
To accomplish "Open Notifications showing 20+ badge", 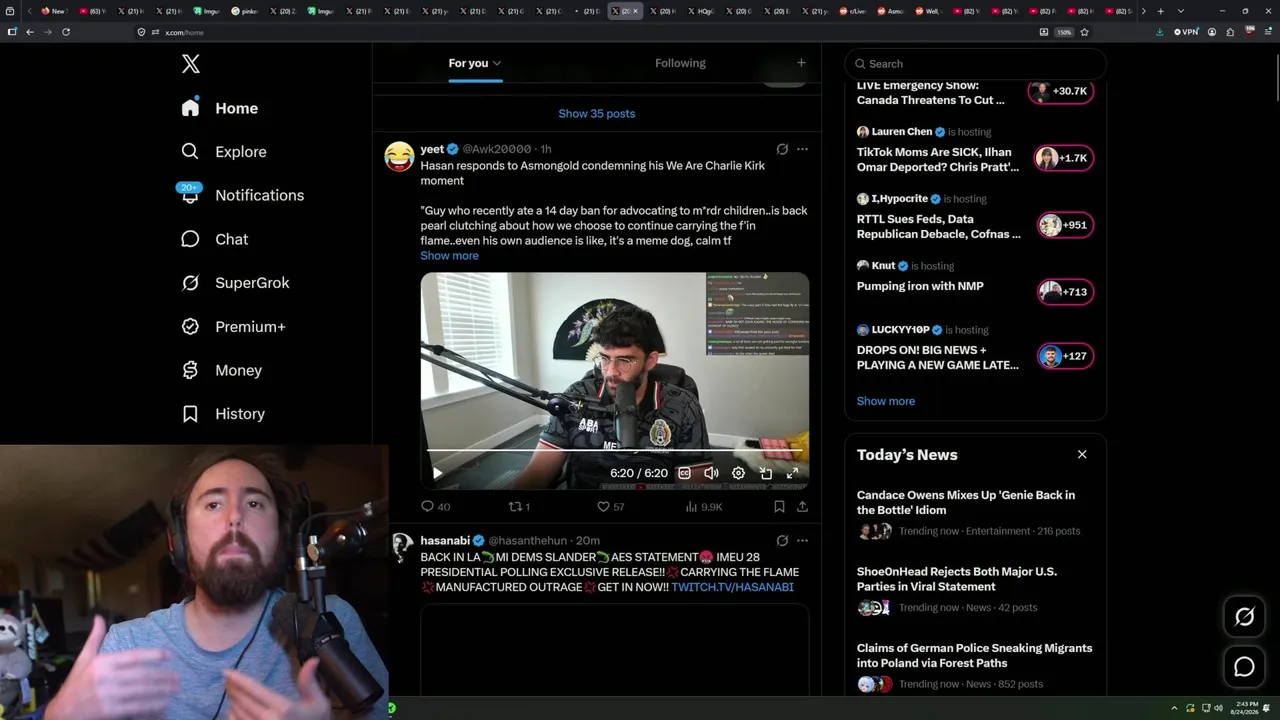I will (x=241, y=195).
